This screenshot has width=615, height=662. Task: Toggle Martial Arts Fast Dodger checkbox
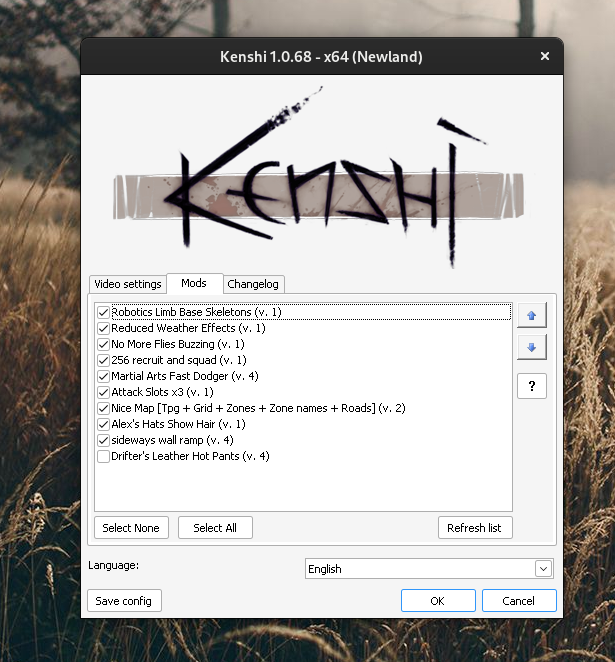(x=103, y=376)
